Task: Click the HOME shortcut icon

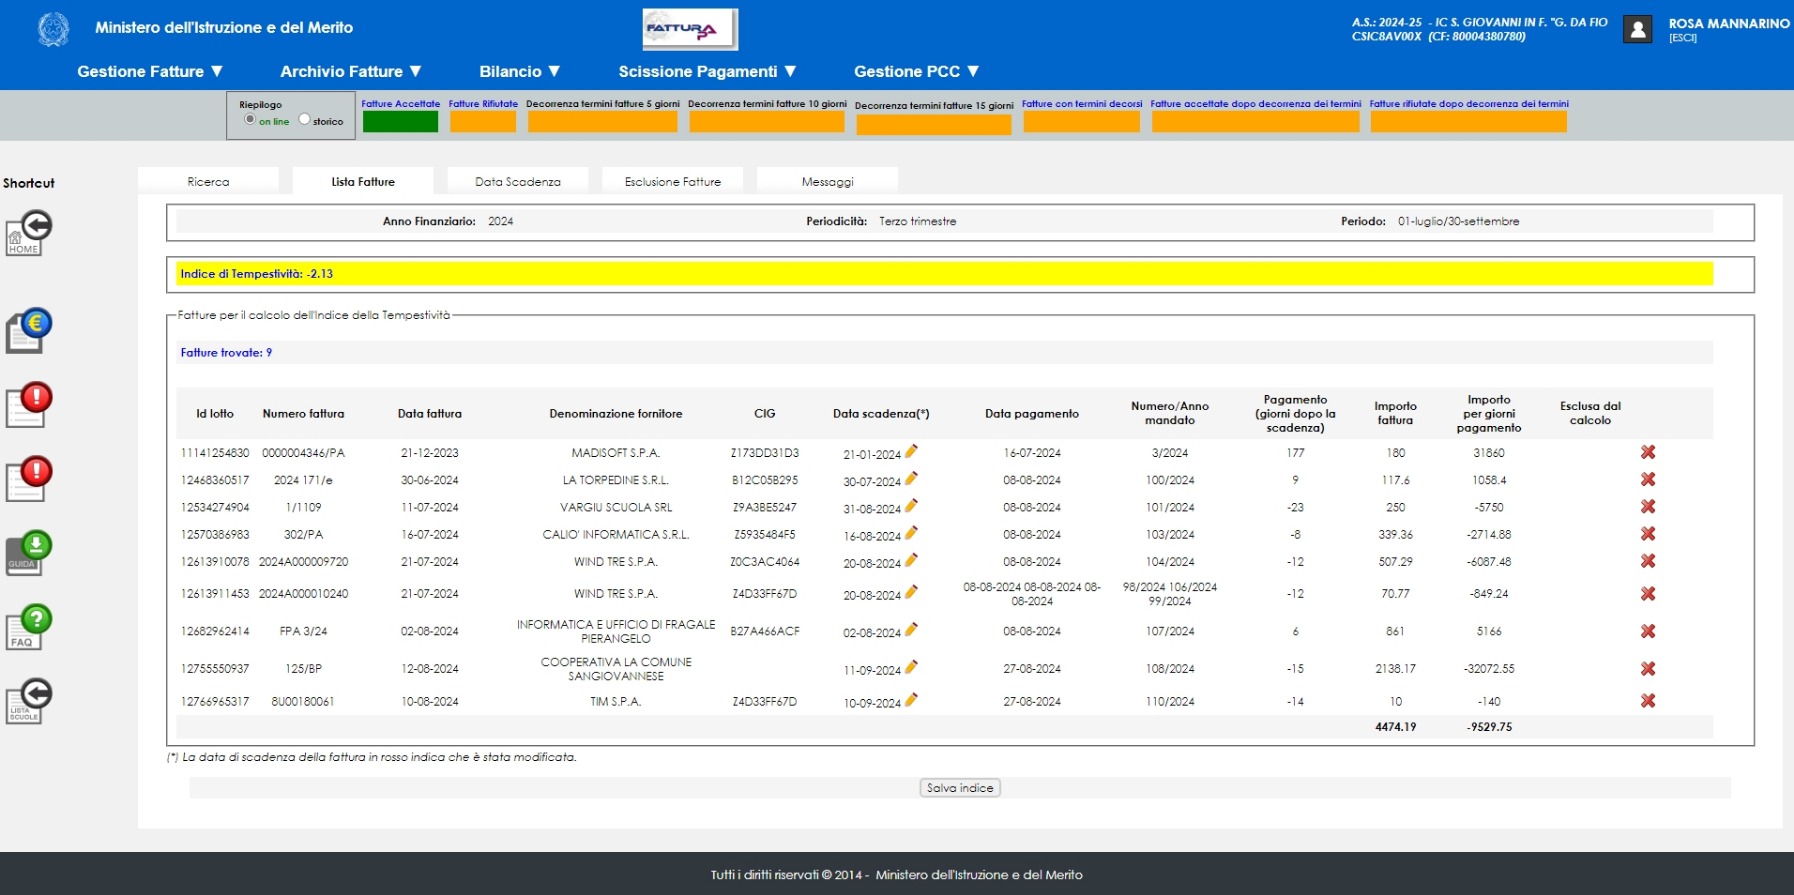Action: pos(29,233)
